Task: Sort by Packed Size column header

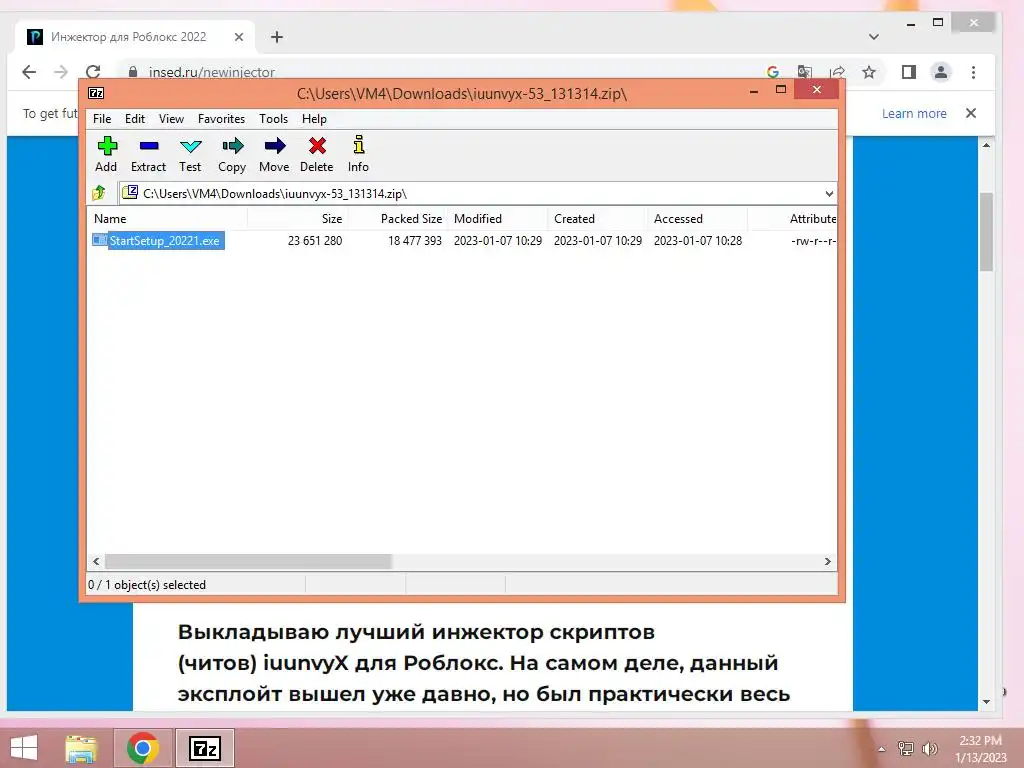Action: point(397,219)
